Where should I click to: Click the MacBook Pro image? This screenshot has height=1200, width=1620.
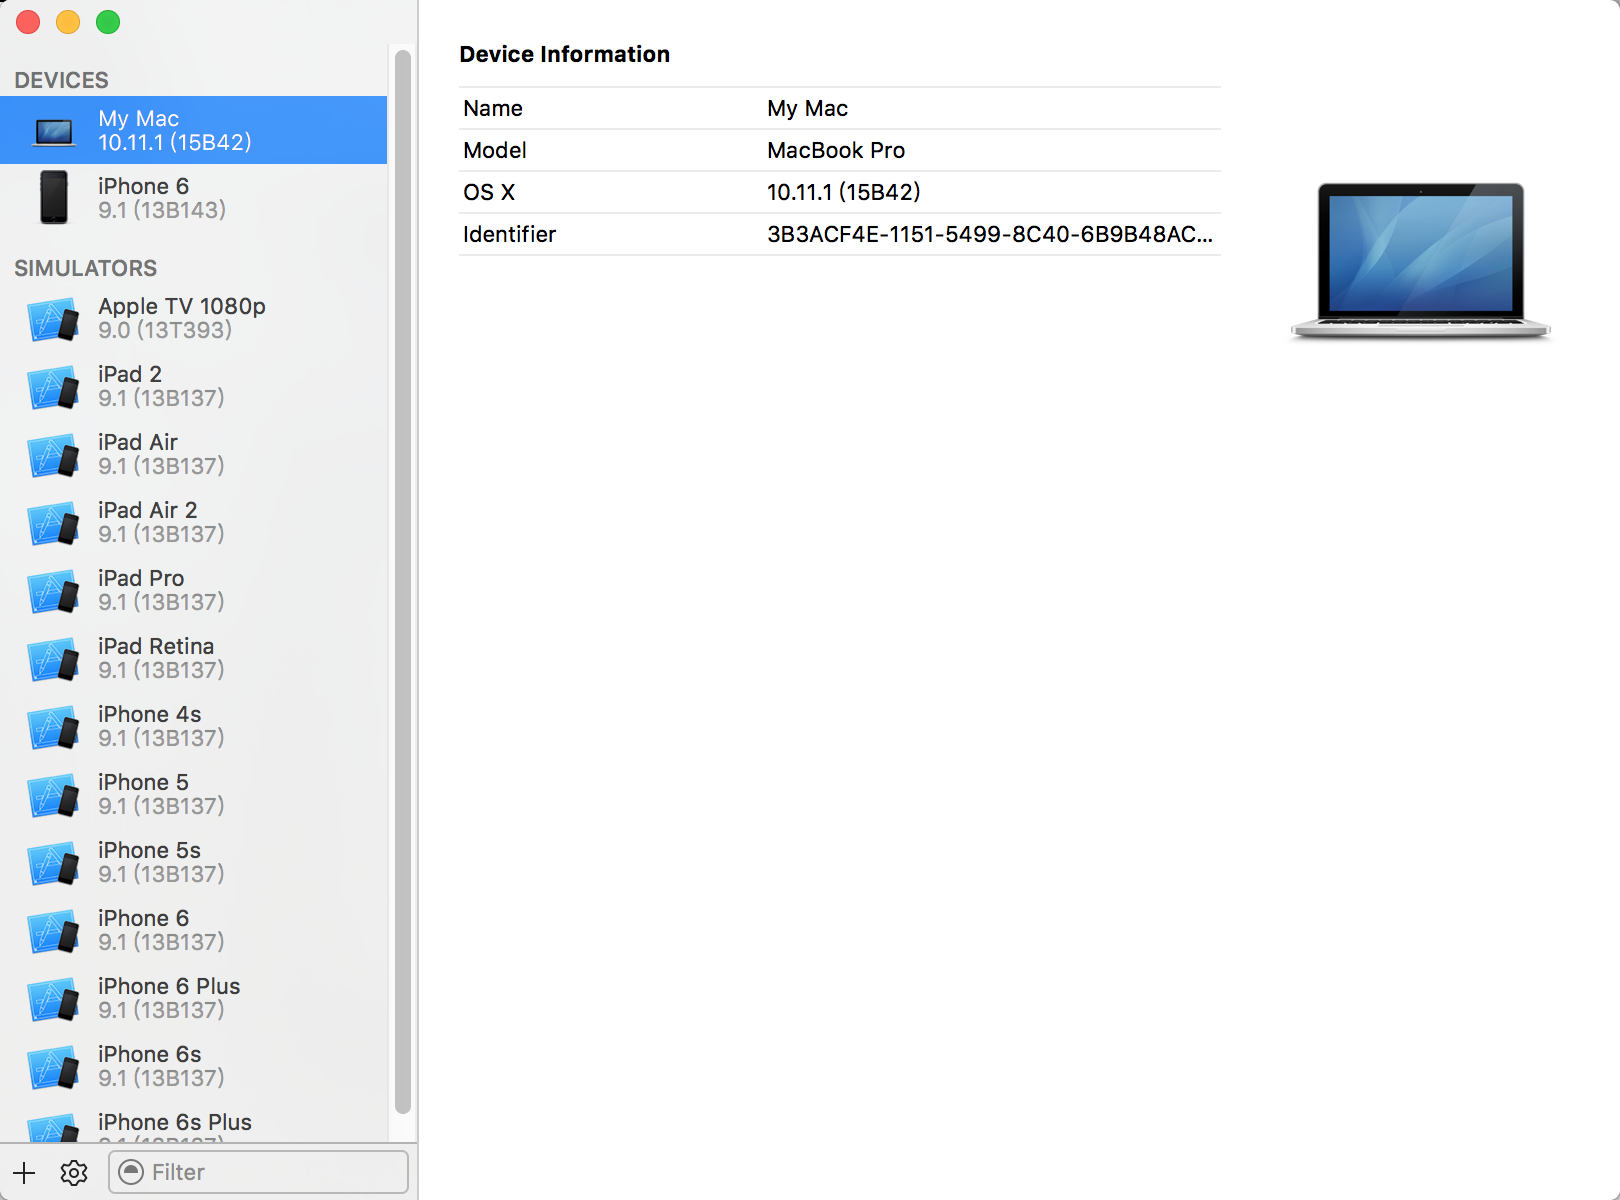(x=1420, y=262)
